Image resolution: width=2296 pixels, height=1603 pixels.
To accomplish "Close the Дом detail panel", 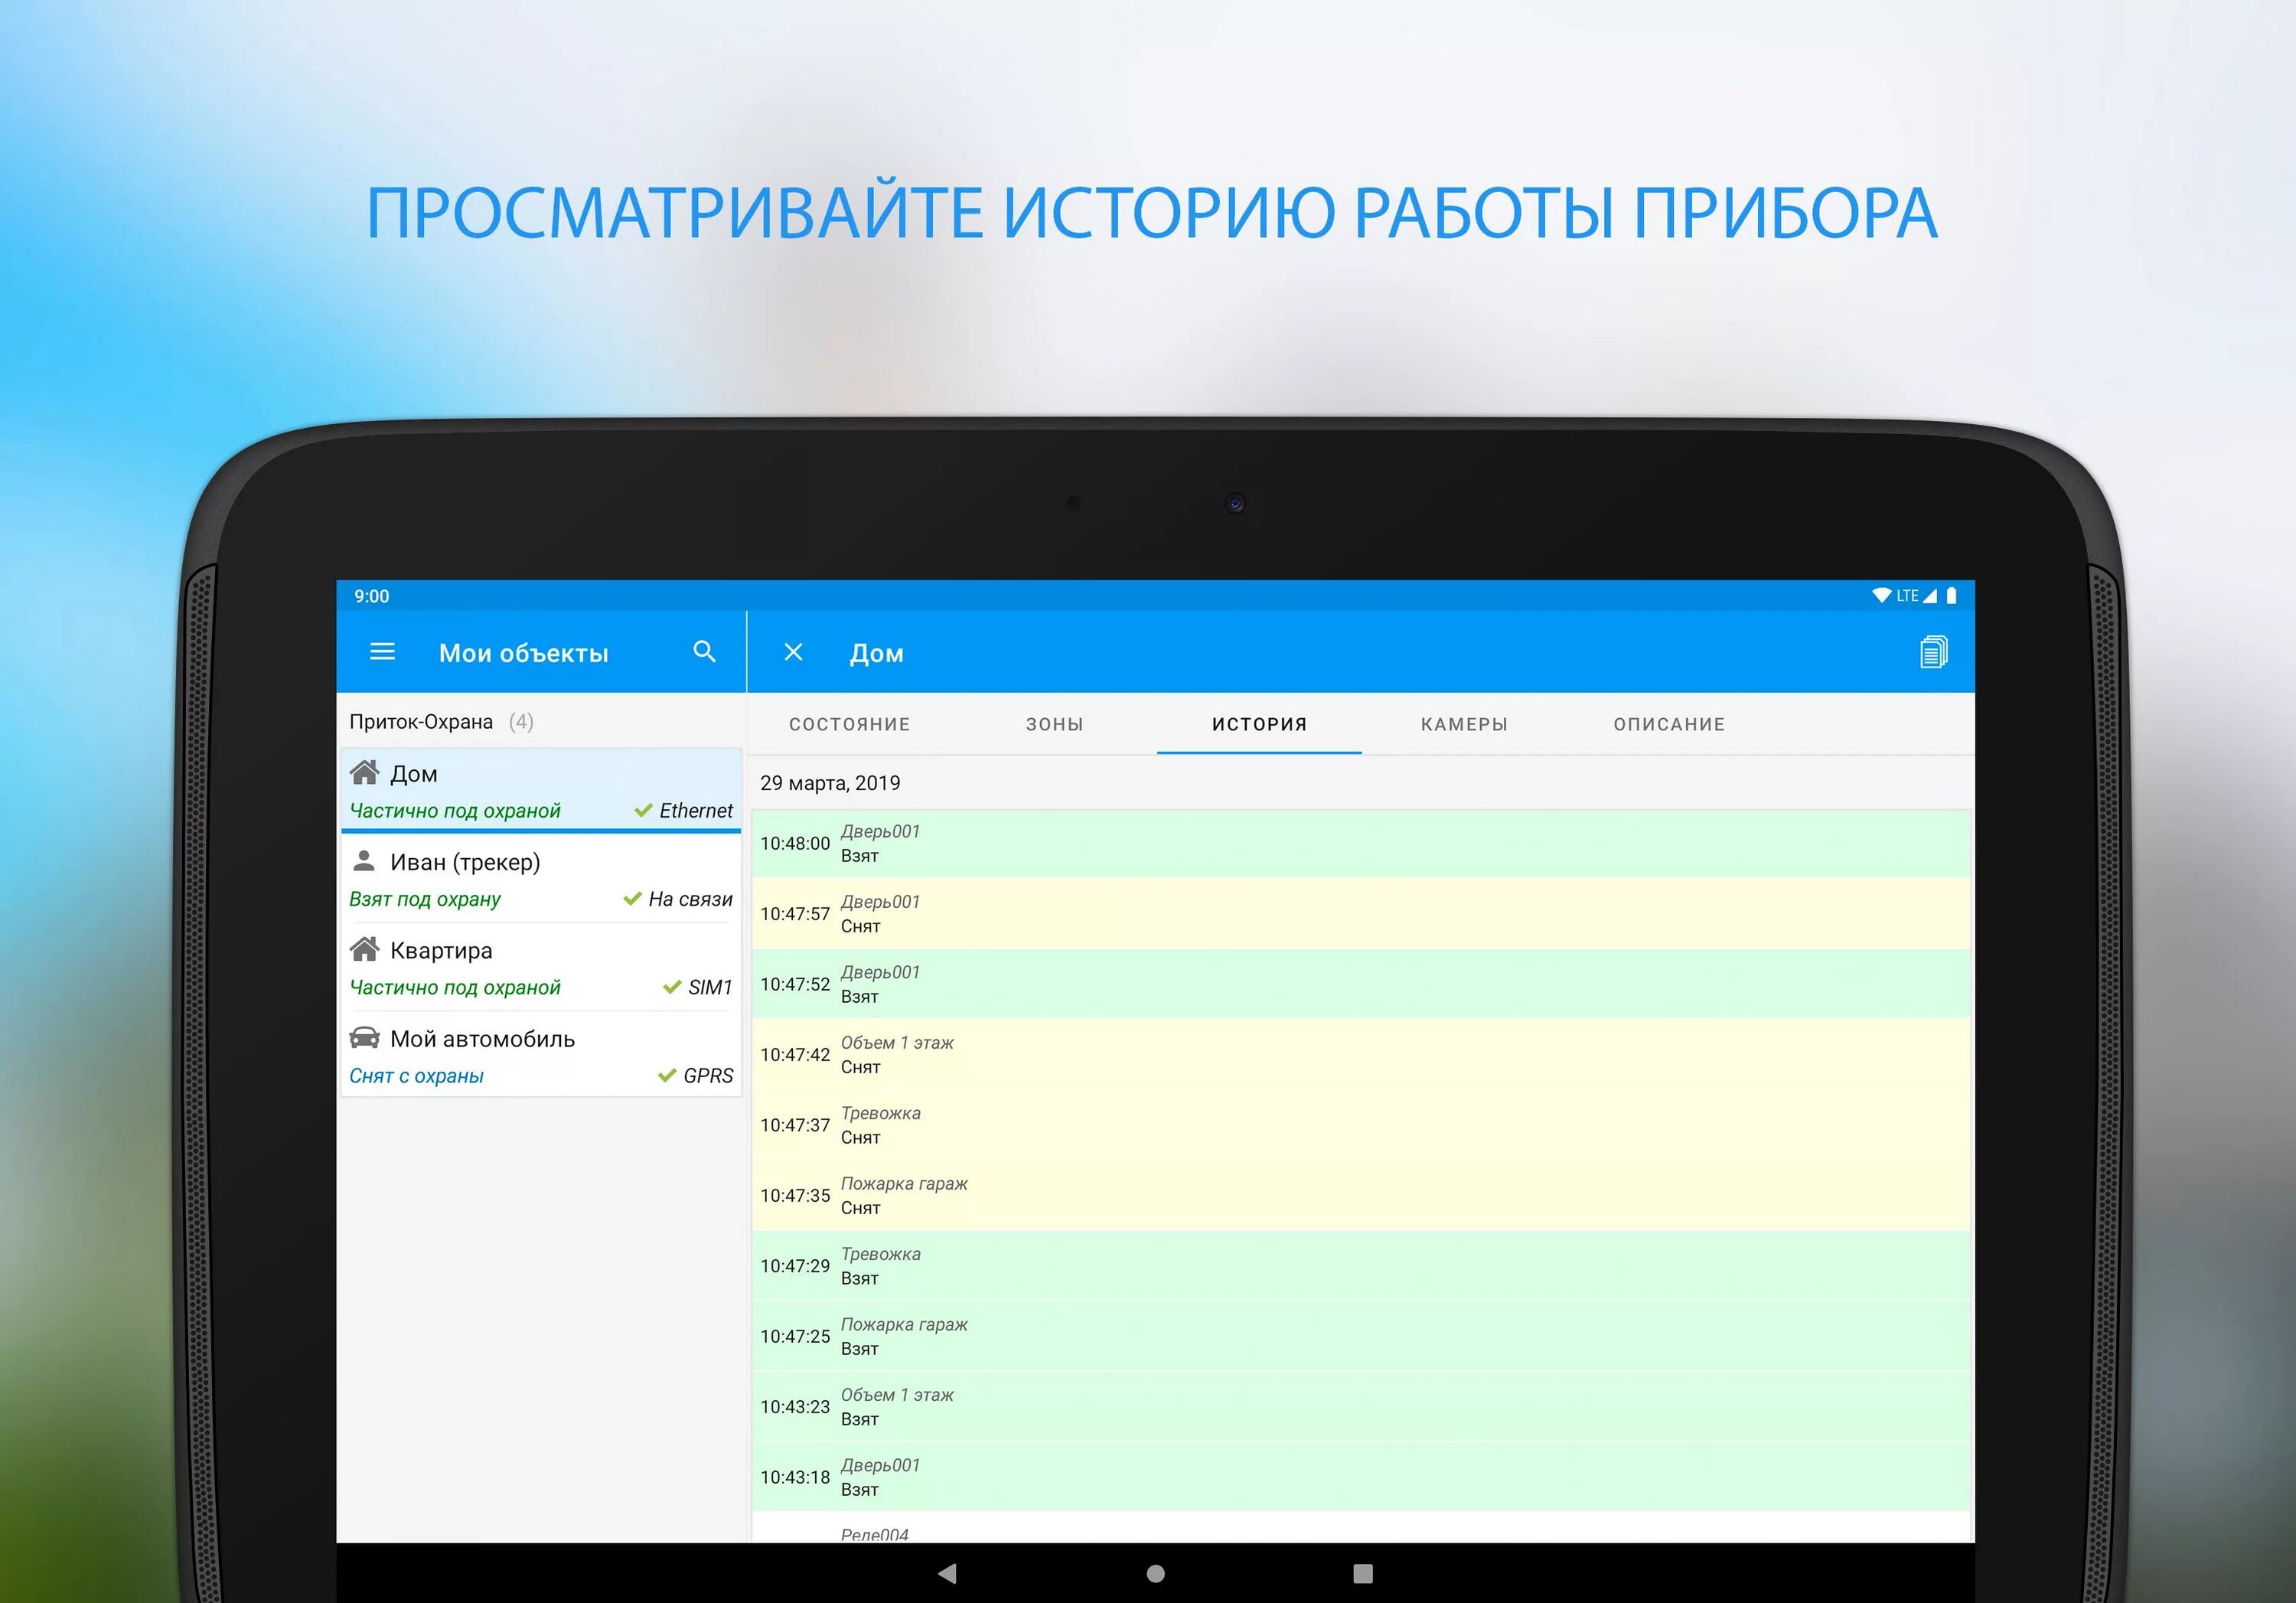I will coord(793,652).
